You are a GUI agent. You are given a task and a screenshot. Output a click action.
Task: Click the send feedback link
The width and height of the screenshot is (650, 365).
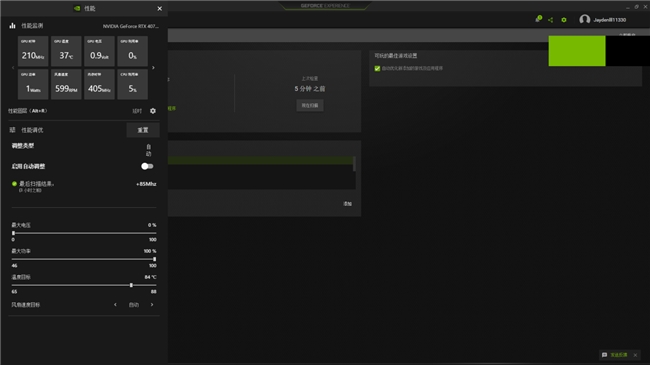tap(618, 355)
